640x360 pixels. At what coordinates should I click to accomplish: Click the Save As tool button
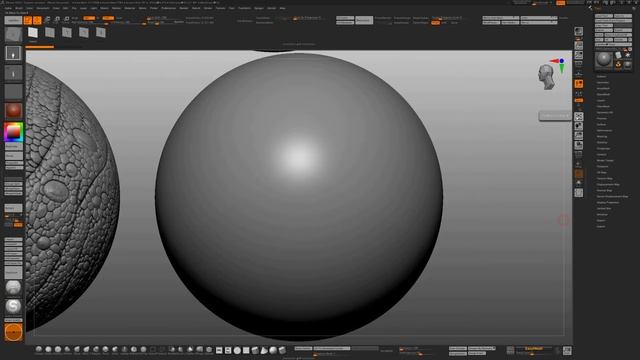(x=623, y=16)
